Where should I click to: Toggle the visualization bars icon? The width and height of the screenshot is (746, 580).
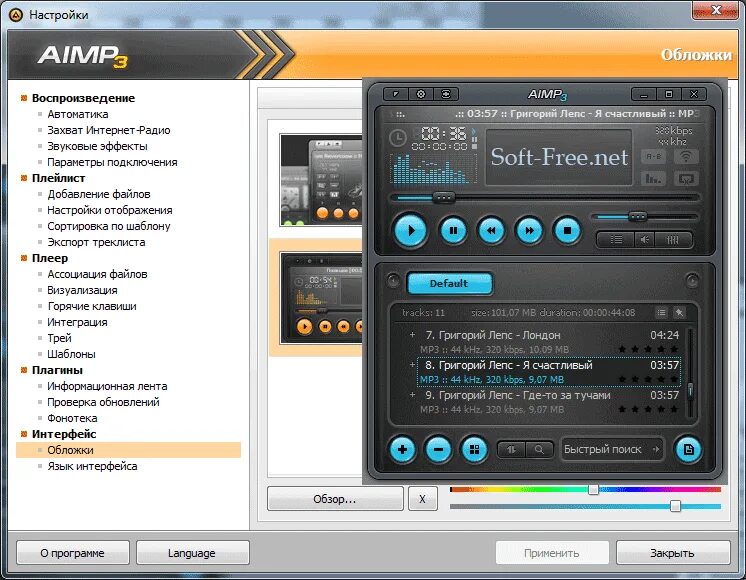(x=654, y=179)
